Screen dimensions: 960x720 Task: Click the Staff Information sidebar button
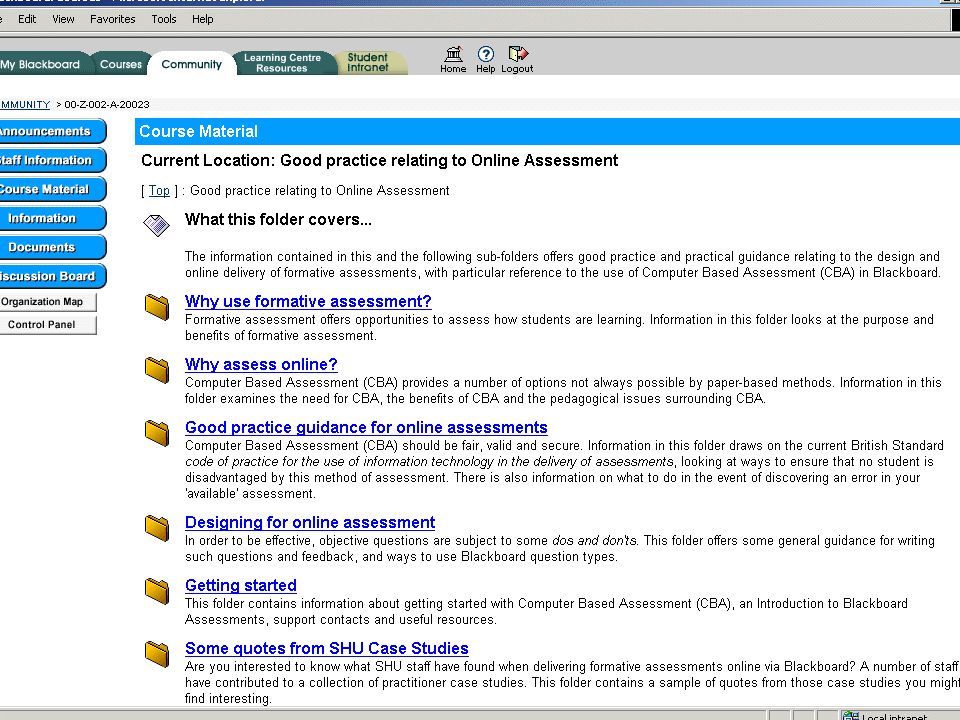pyautogui.click(x=51, y=160)
